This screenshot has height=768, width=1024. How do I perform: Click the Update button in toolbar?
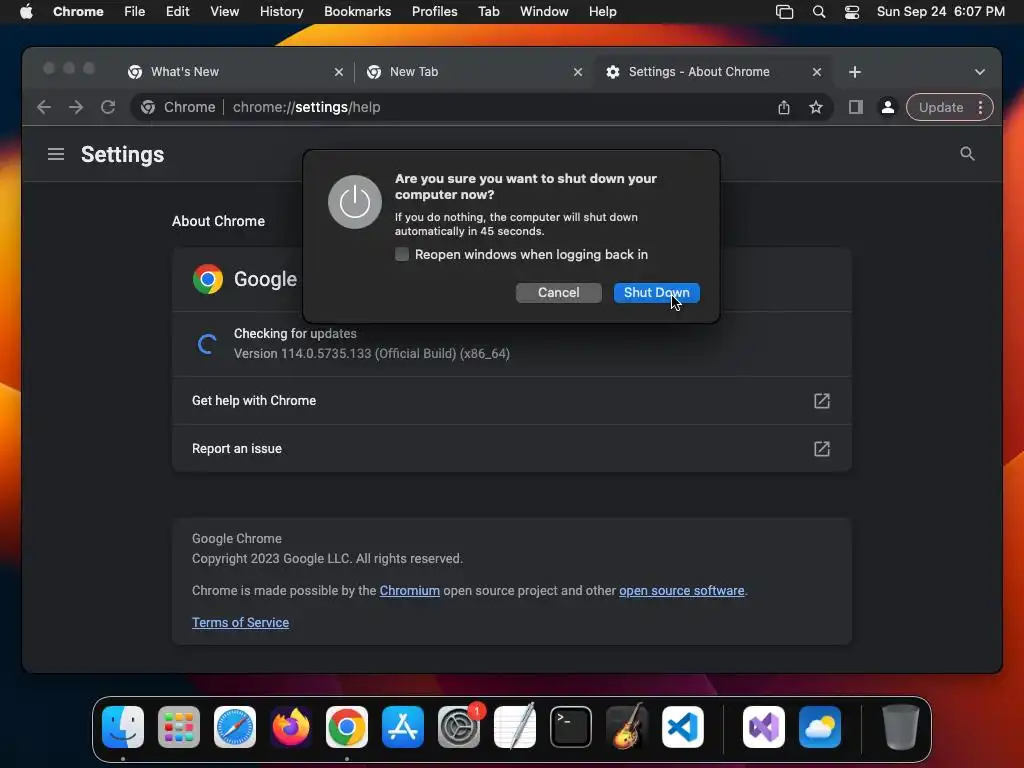click(940, 107)
